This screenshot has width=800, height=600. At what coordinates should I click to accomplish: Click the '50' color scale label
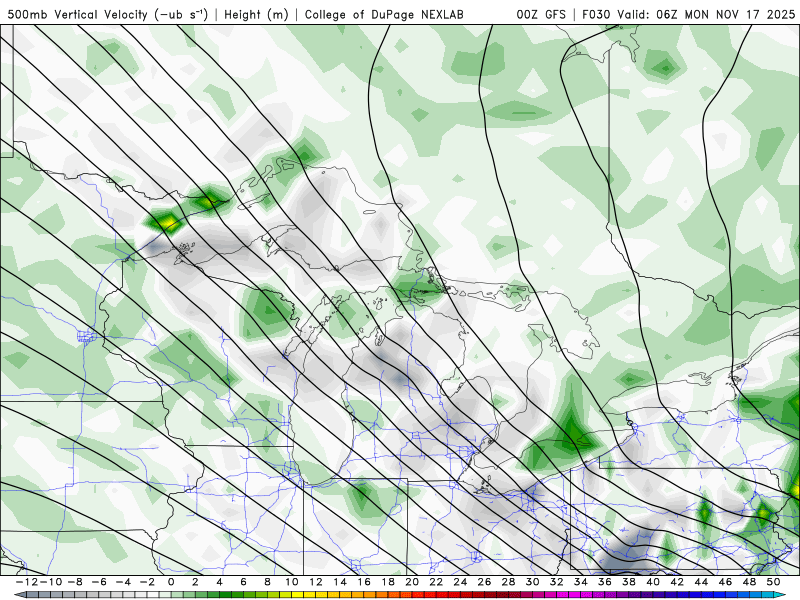point(773,582)
